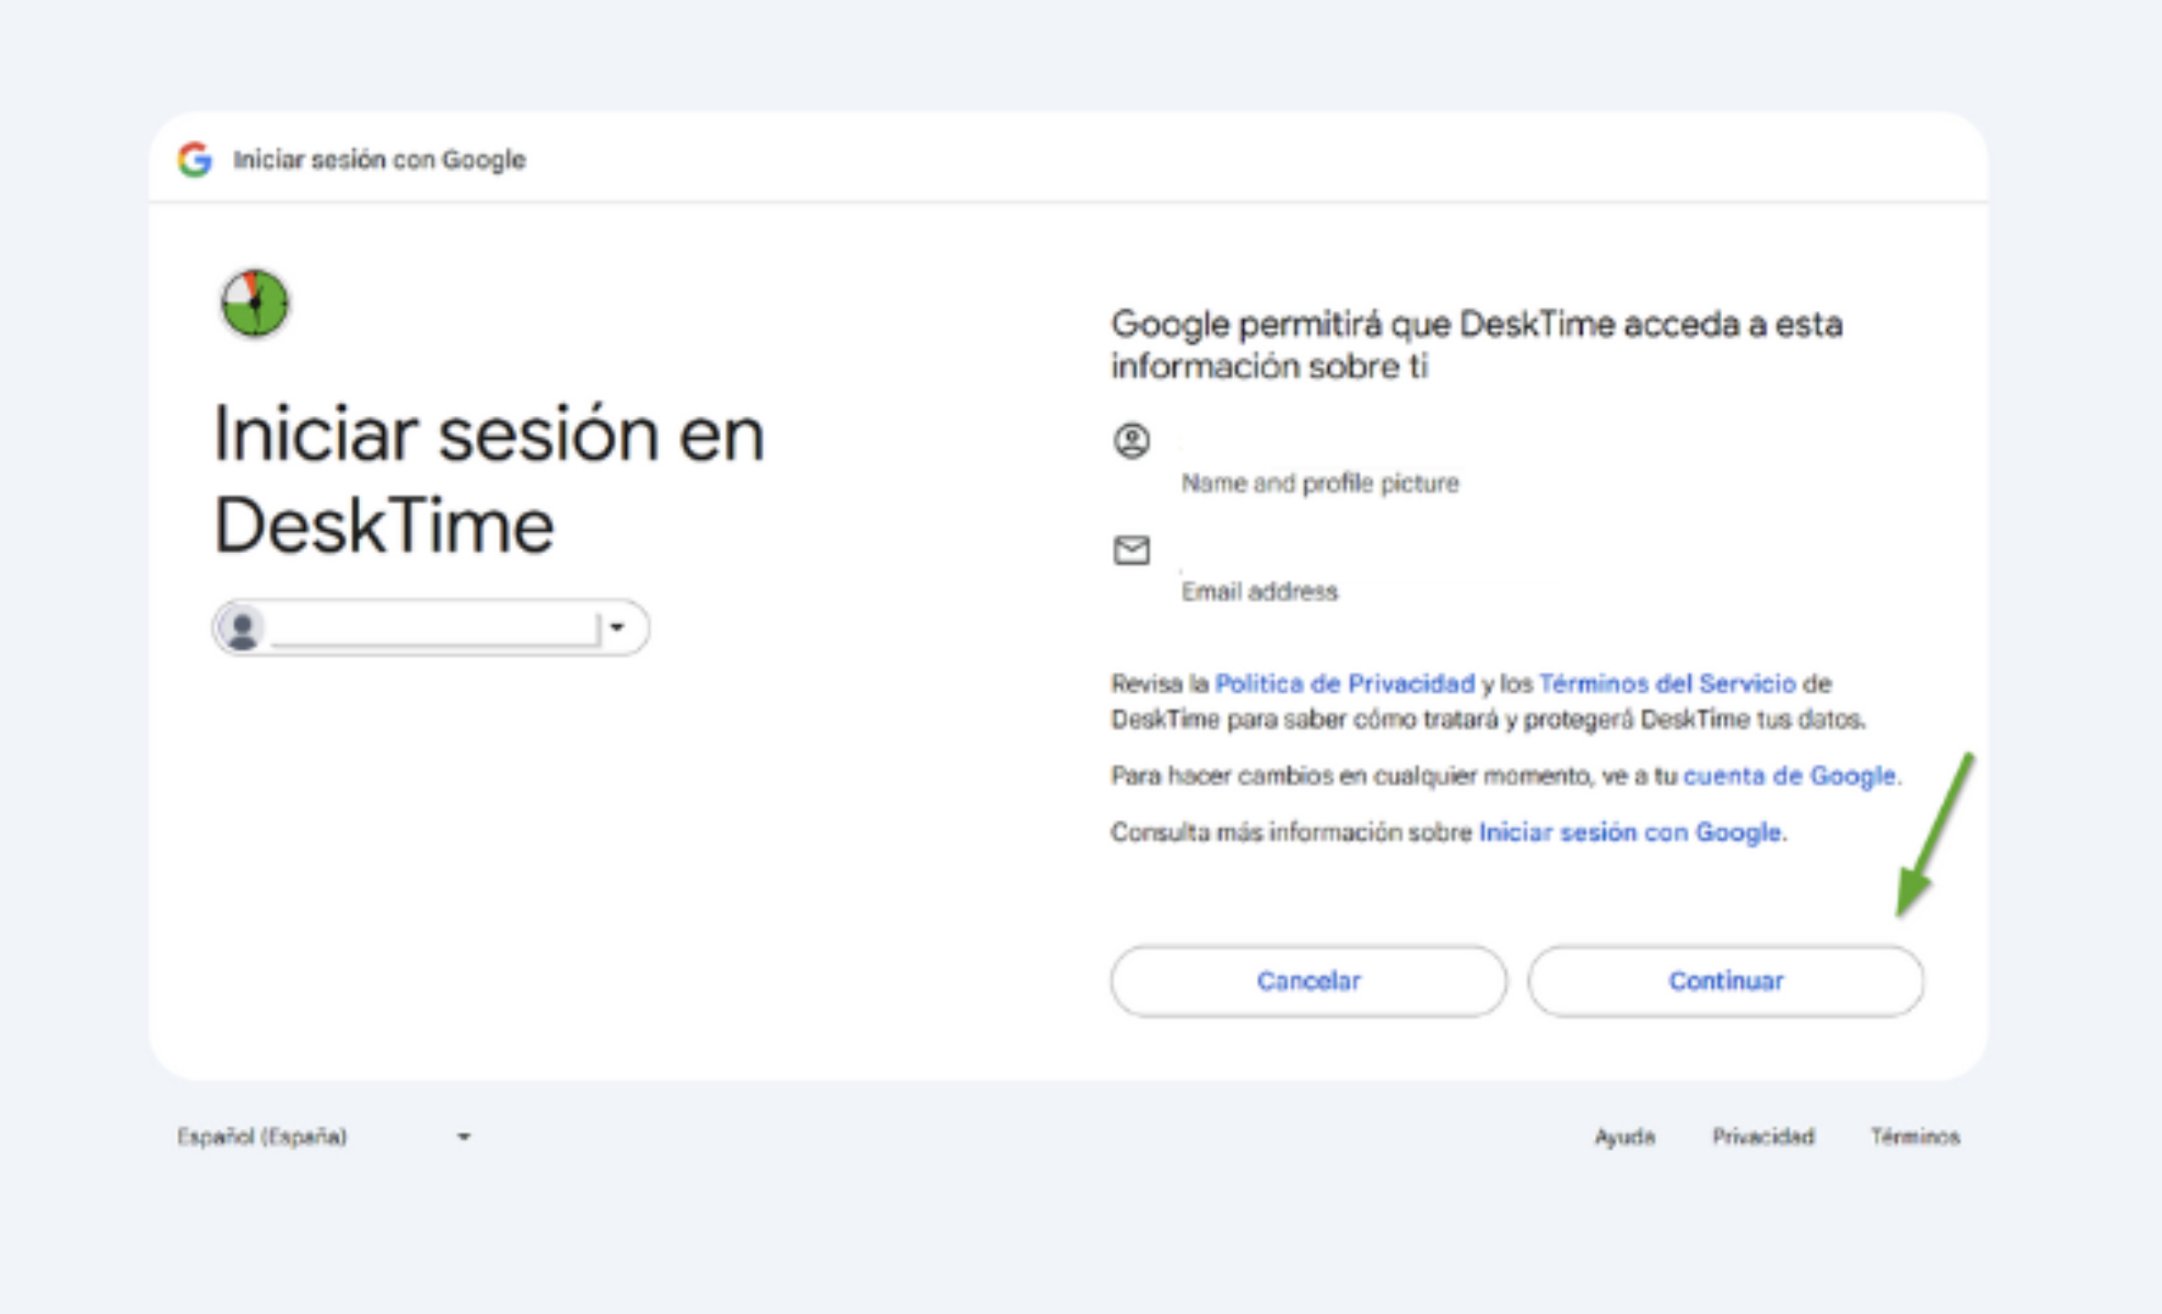Click the Email address permission label
The width and height of the screenshot is (2162, 1314).
[1259, 592]
